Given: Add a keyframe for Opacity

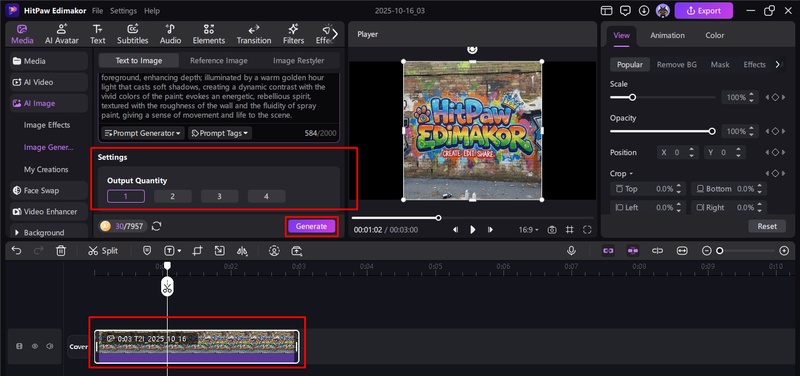Looking at the screenshot, I should [x=775, y=132].
